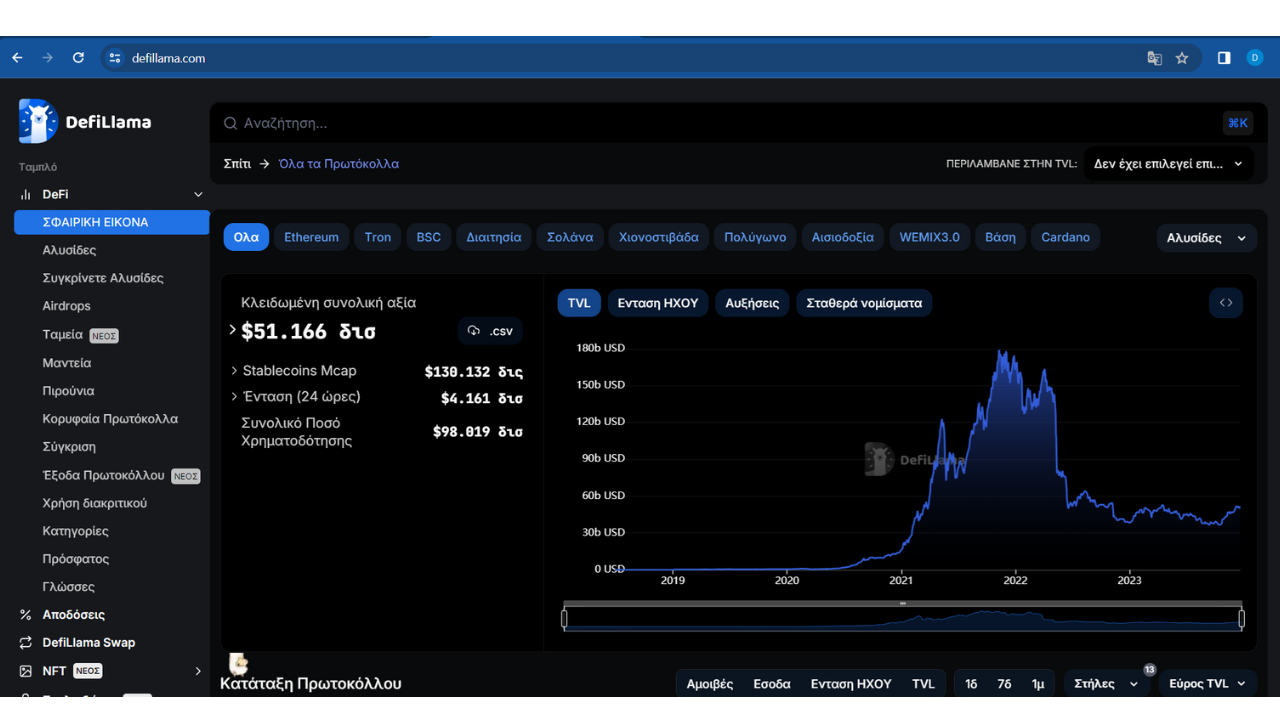Image resolution: width=1280 pixels, height=720 pixels.
Task: Click the Όλα τα Πρωτόκολλα breadcrumb
Action: tap(339, 164)
